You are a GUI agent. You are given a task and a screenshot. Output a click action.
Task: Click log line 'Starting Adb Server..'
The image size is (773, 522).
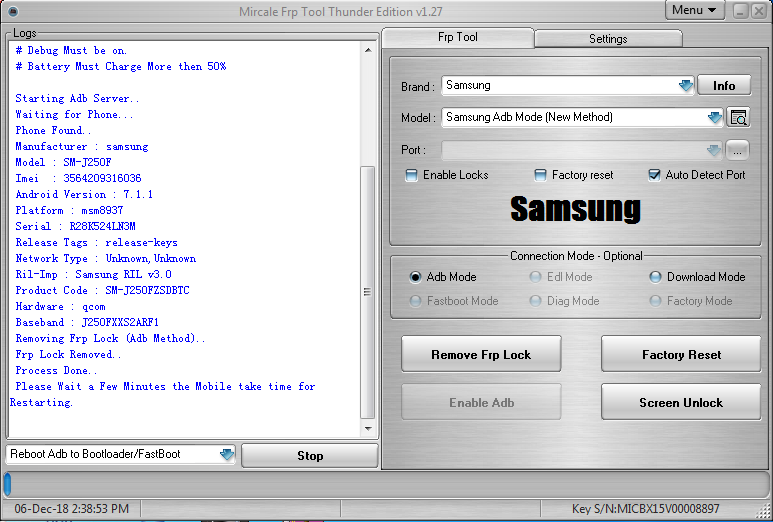click(78, 98)
